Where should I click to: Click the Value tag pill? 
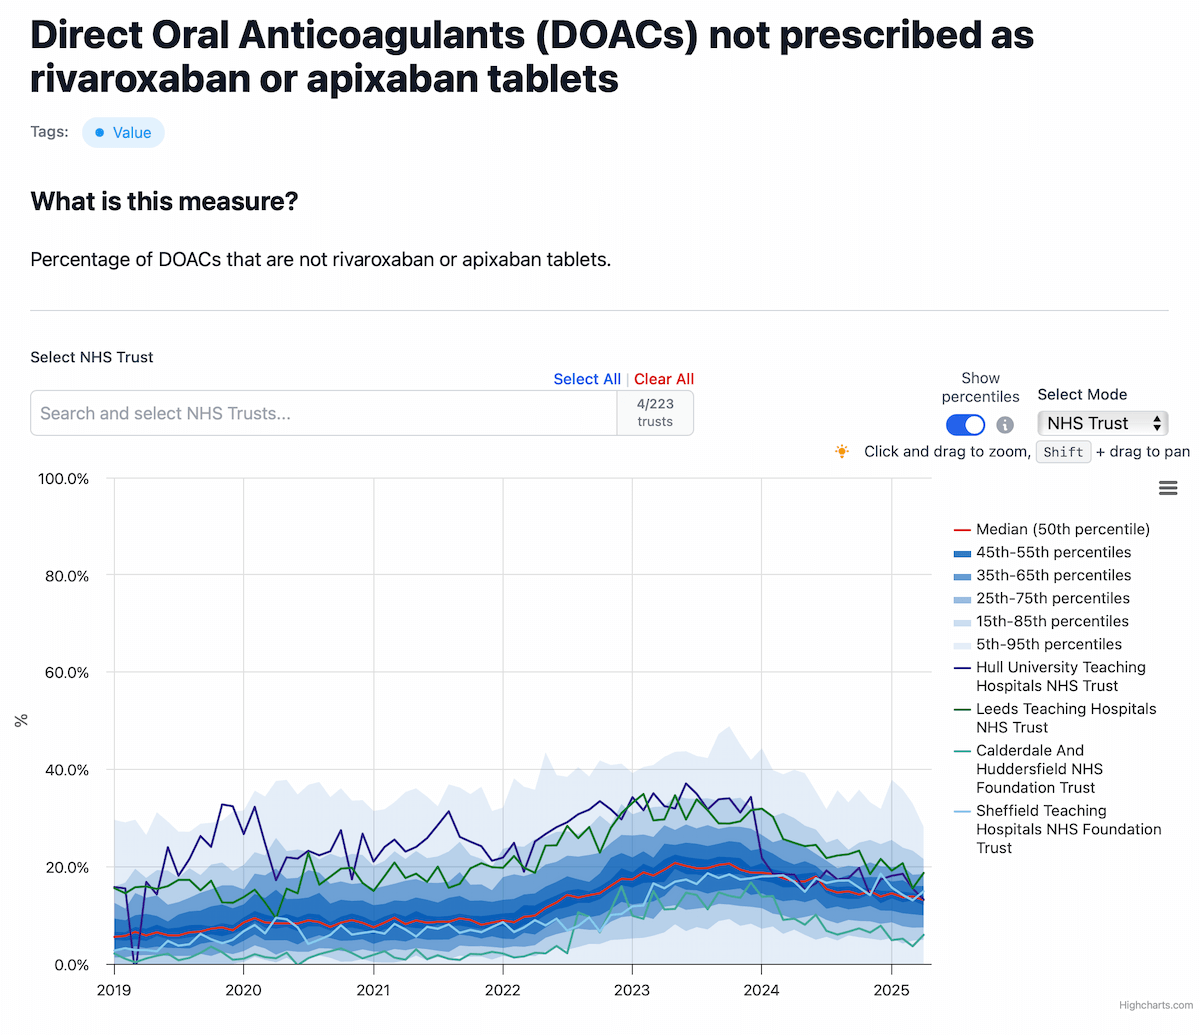123,133
